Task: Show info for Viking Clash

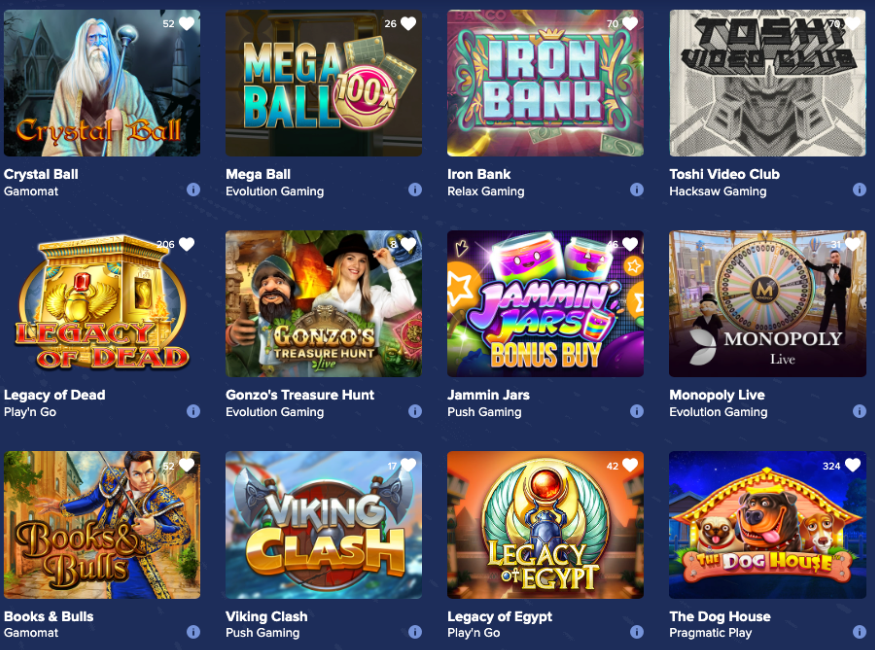Action: coord(415,632)
